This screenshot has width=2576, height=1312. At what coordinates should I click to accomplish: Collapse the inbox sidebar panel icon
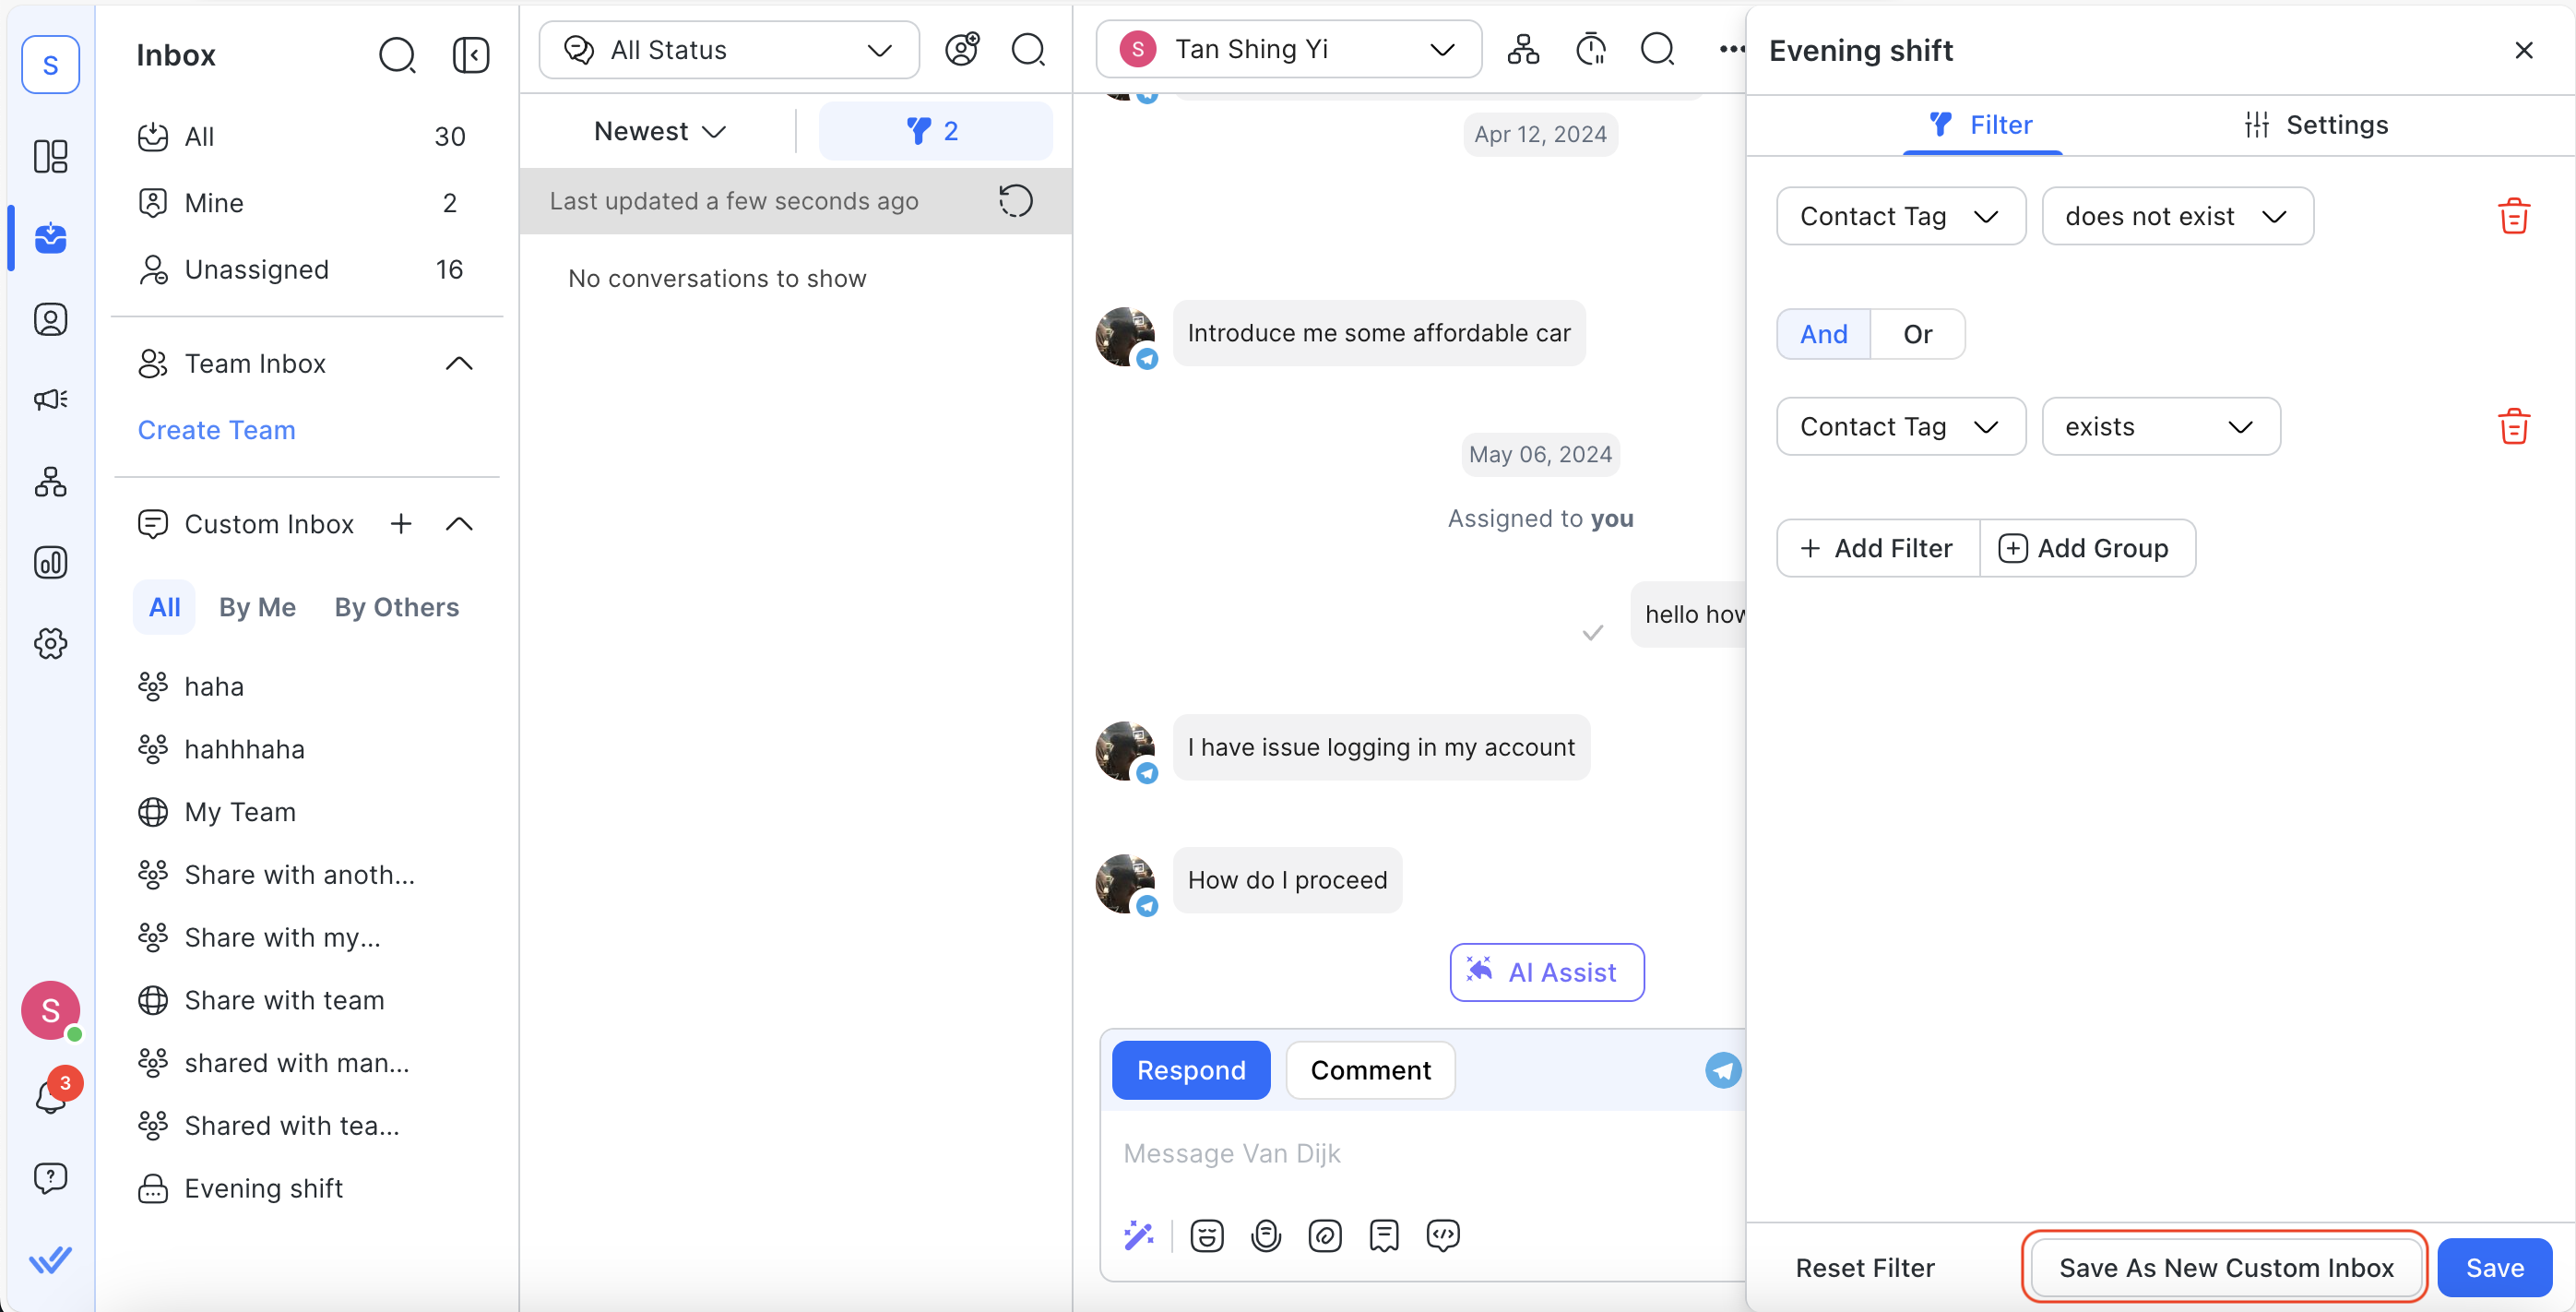coord(470,55)
